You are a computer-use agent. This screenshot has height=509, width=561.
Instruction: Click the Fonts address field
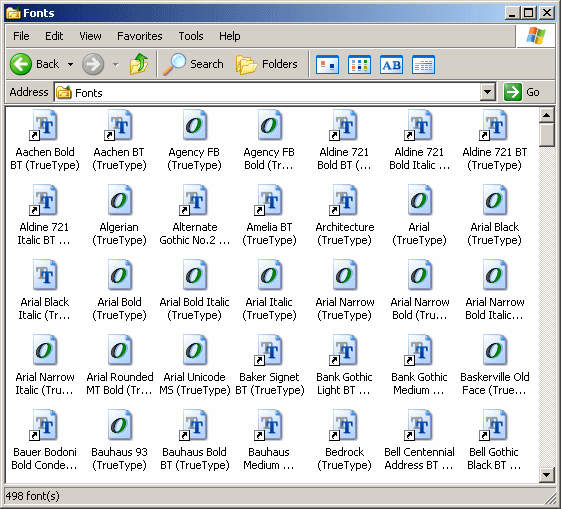267,93
